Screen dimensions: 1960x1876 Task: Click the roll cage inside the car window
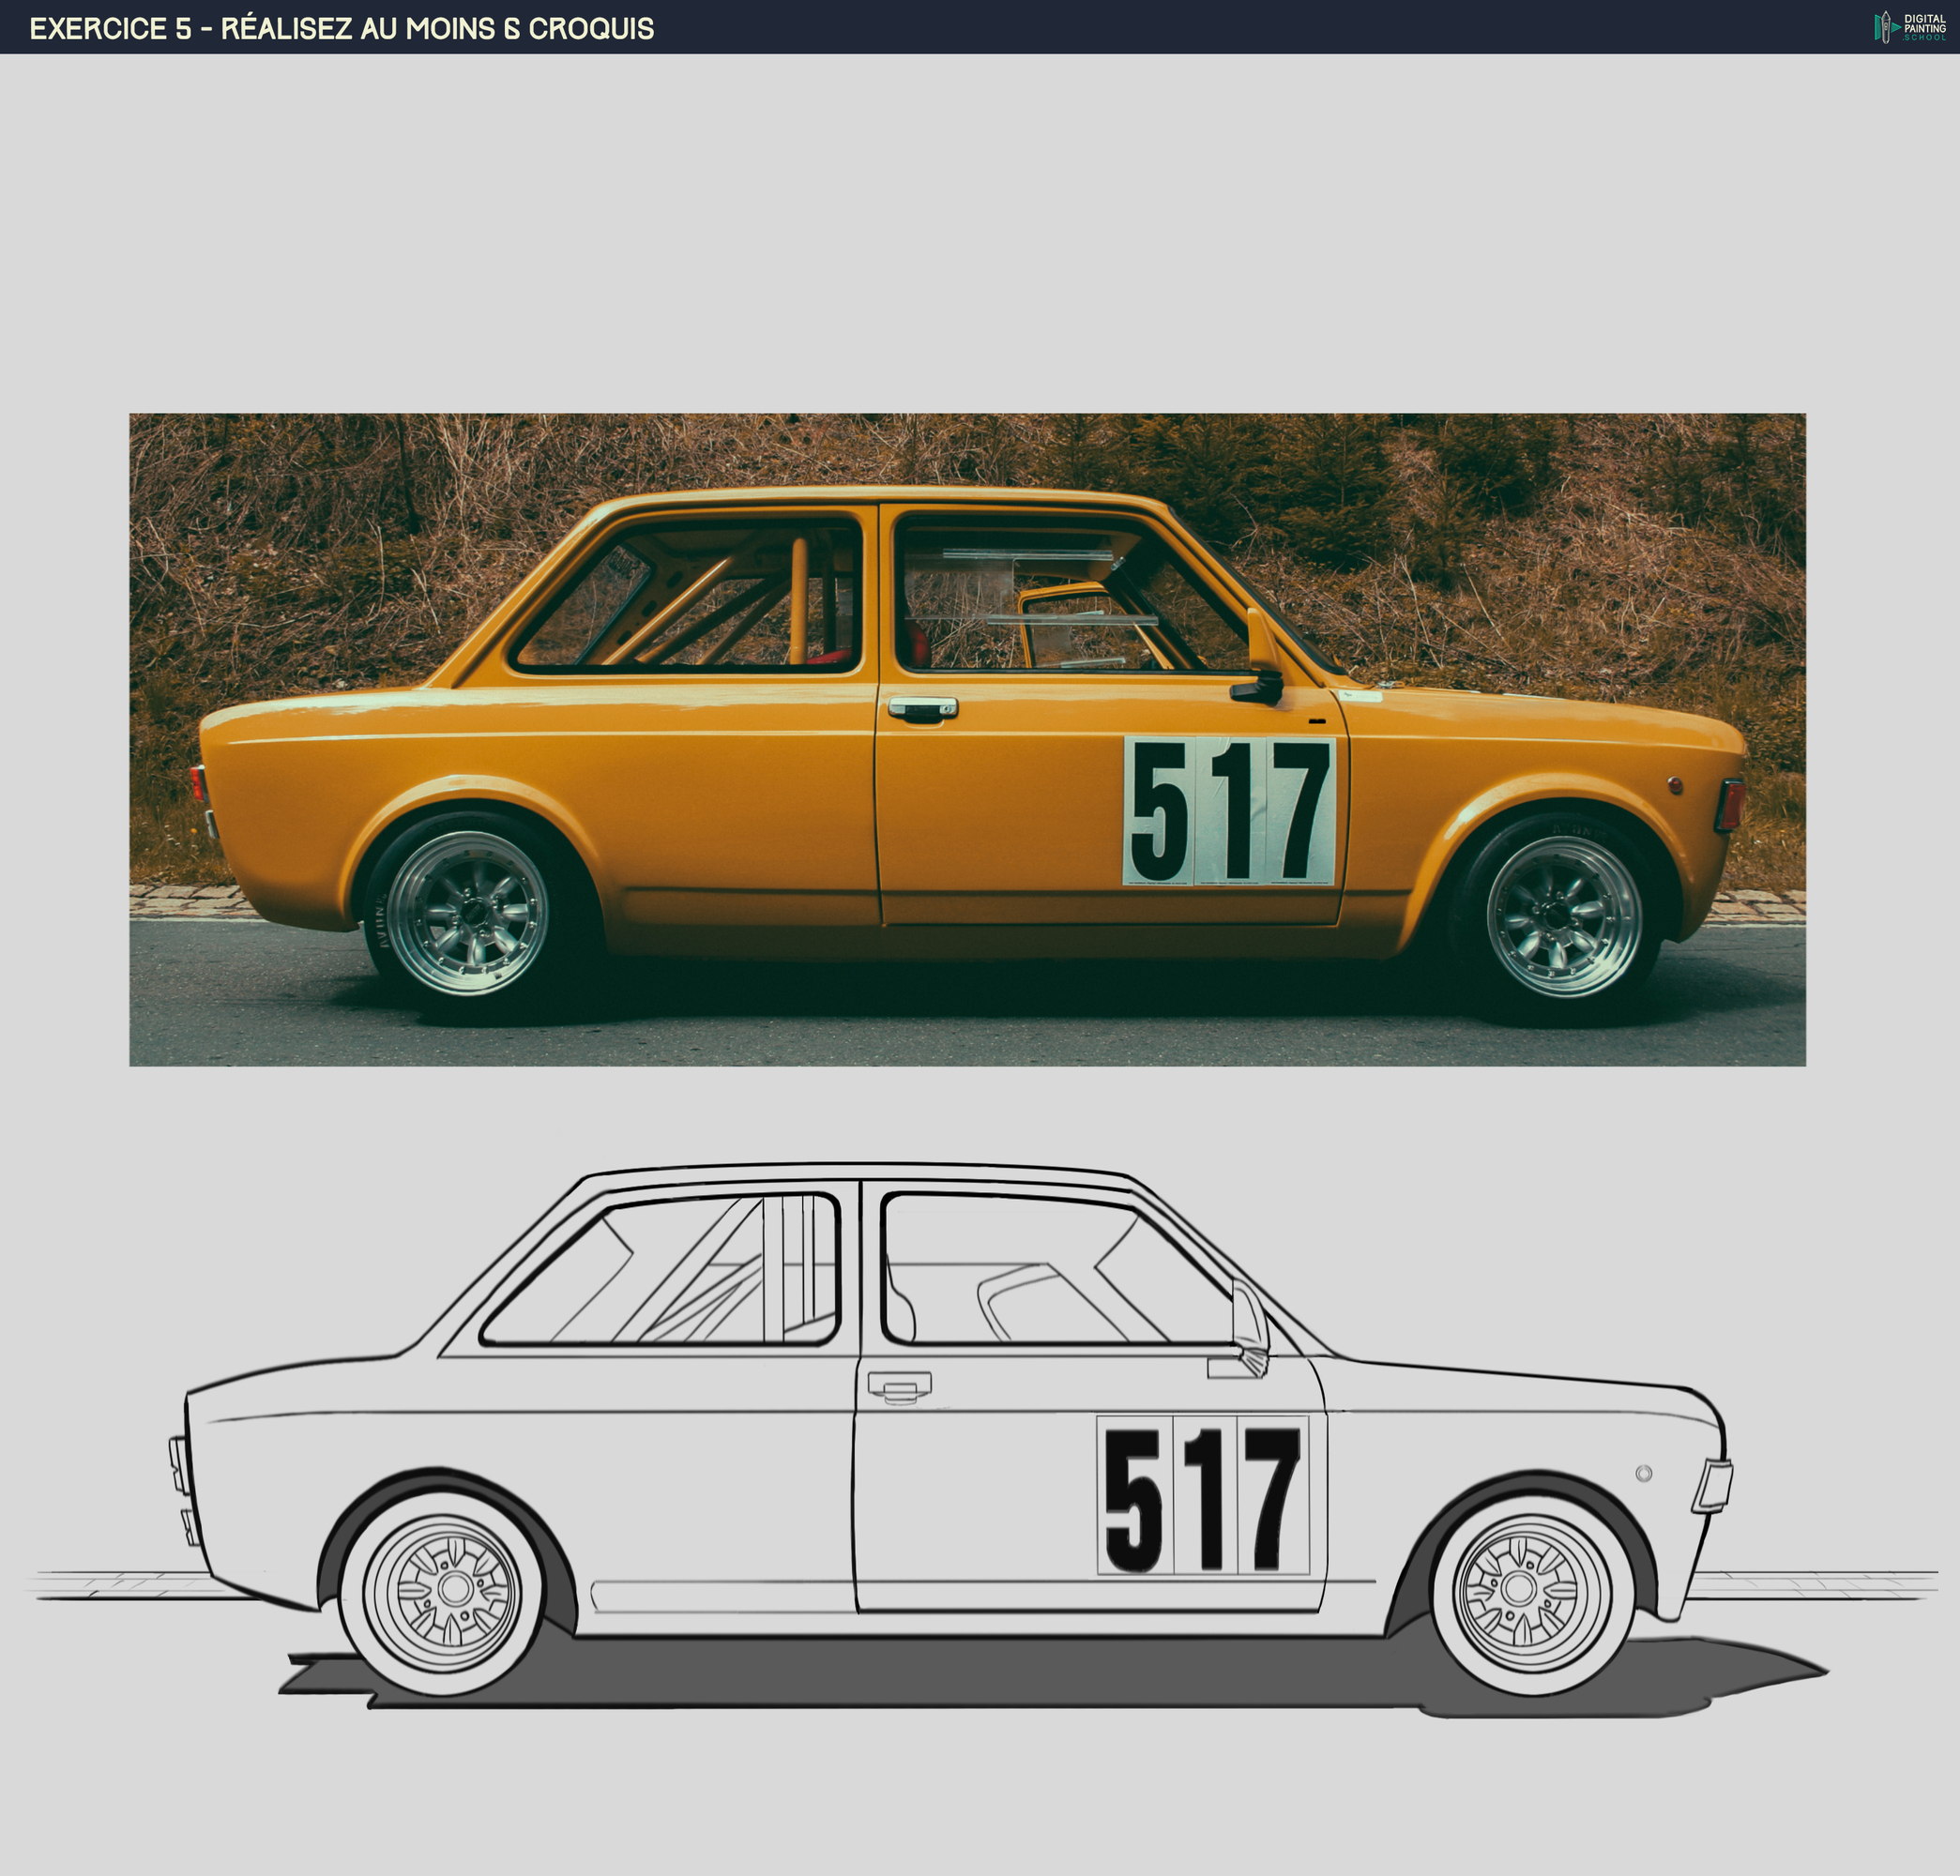point(700,600)
